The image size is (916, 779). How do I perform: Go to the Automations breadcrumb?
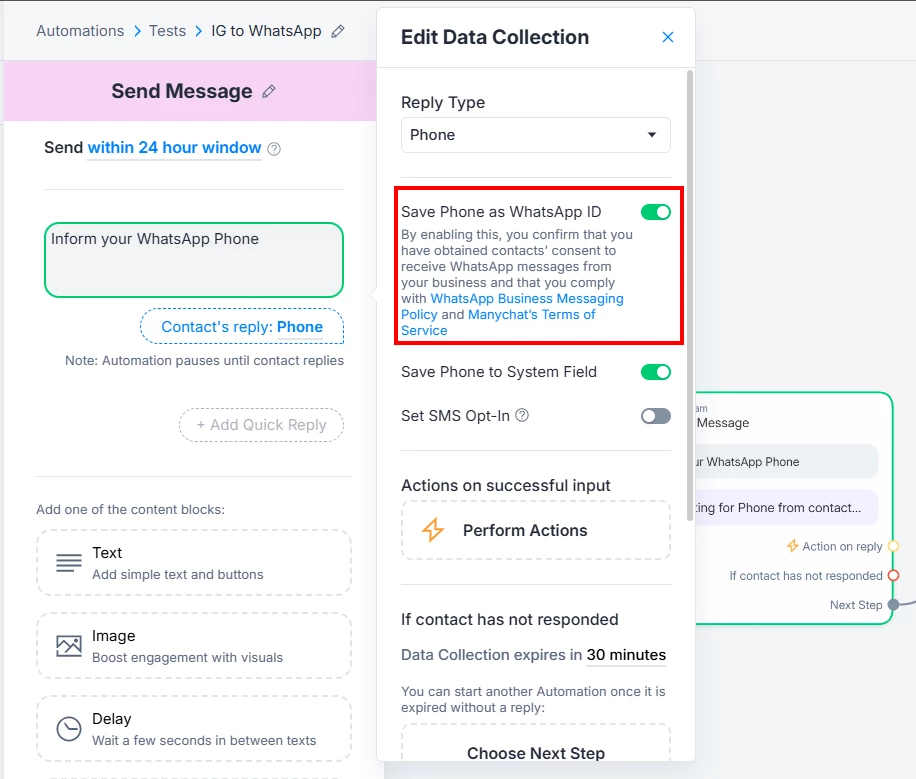[x=80, y=31]
